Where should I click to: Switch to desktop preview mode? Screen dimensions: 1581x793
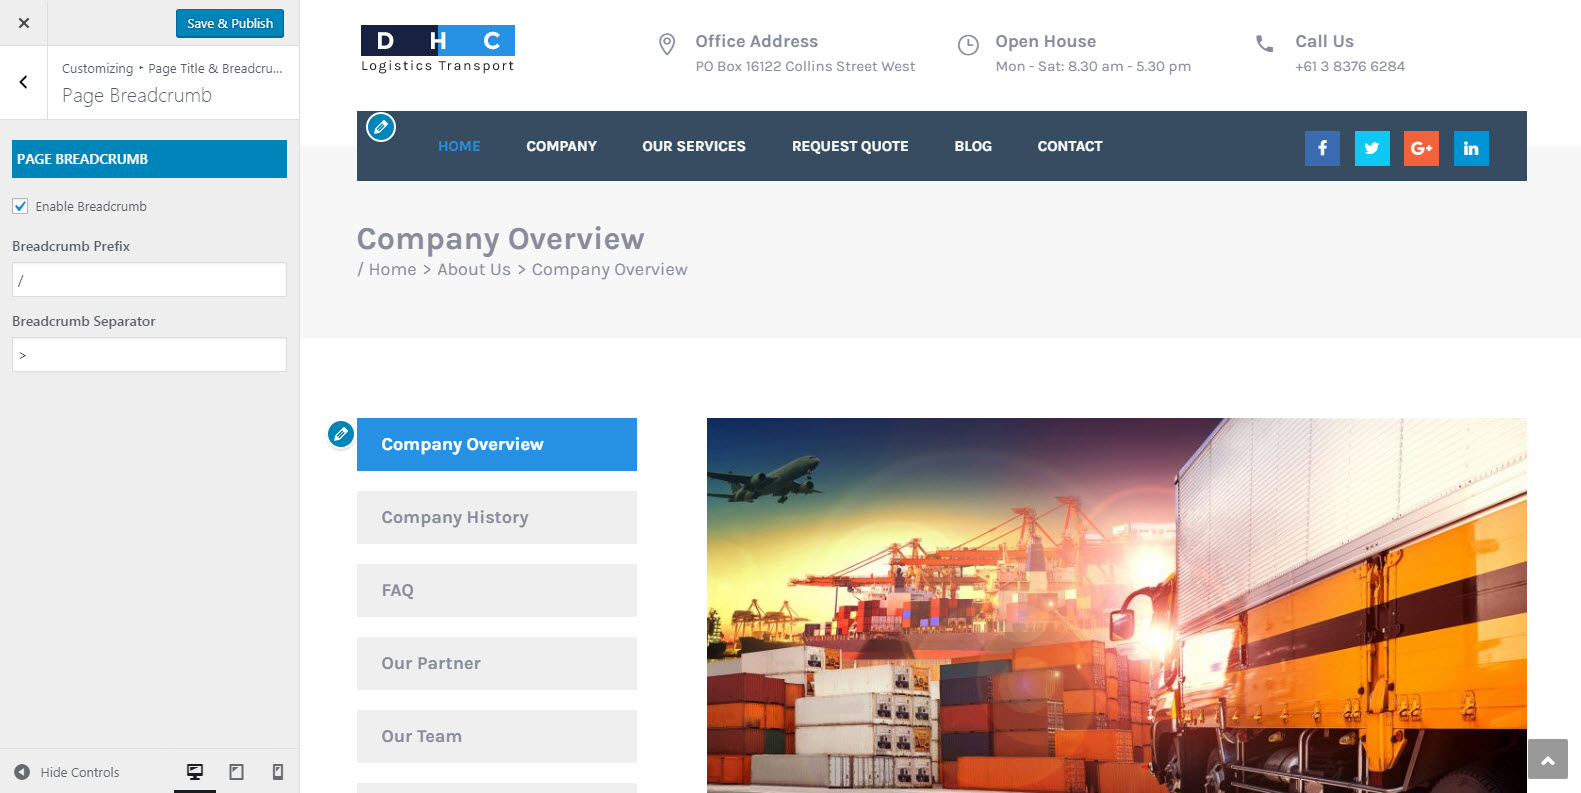coord(195,772)
